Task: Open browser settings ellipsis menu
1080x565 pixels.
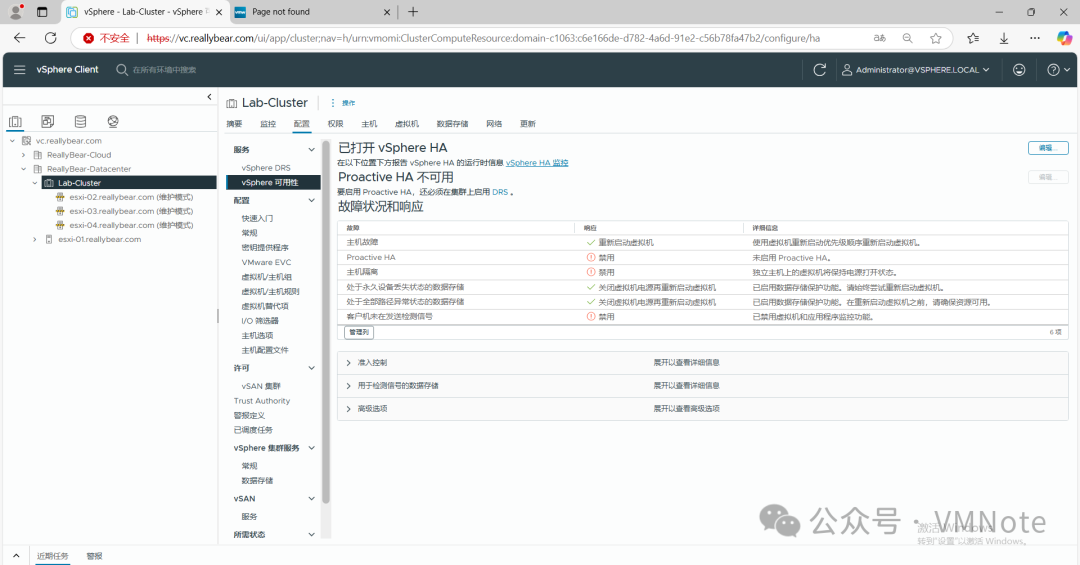Action: tap(1035, 39)
